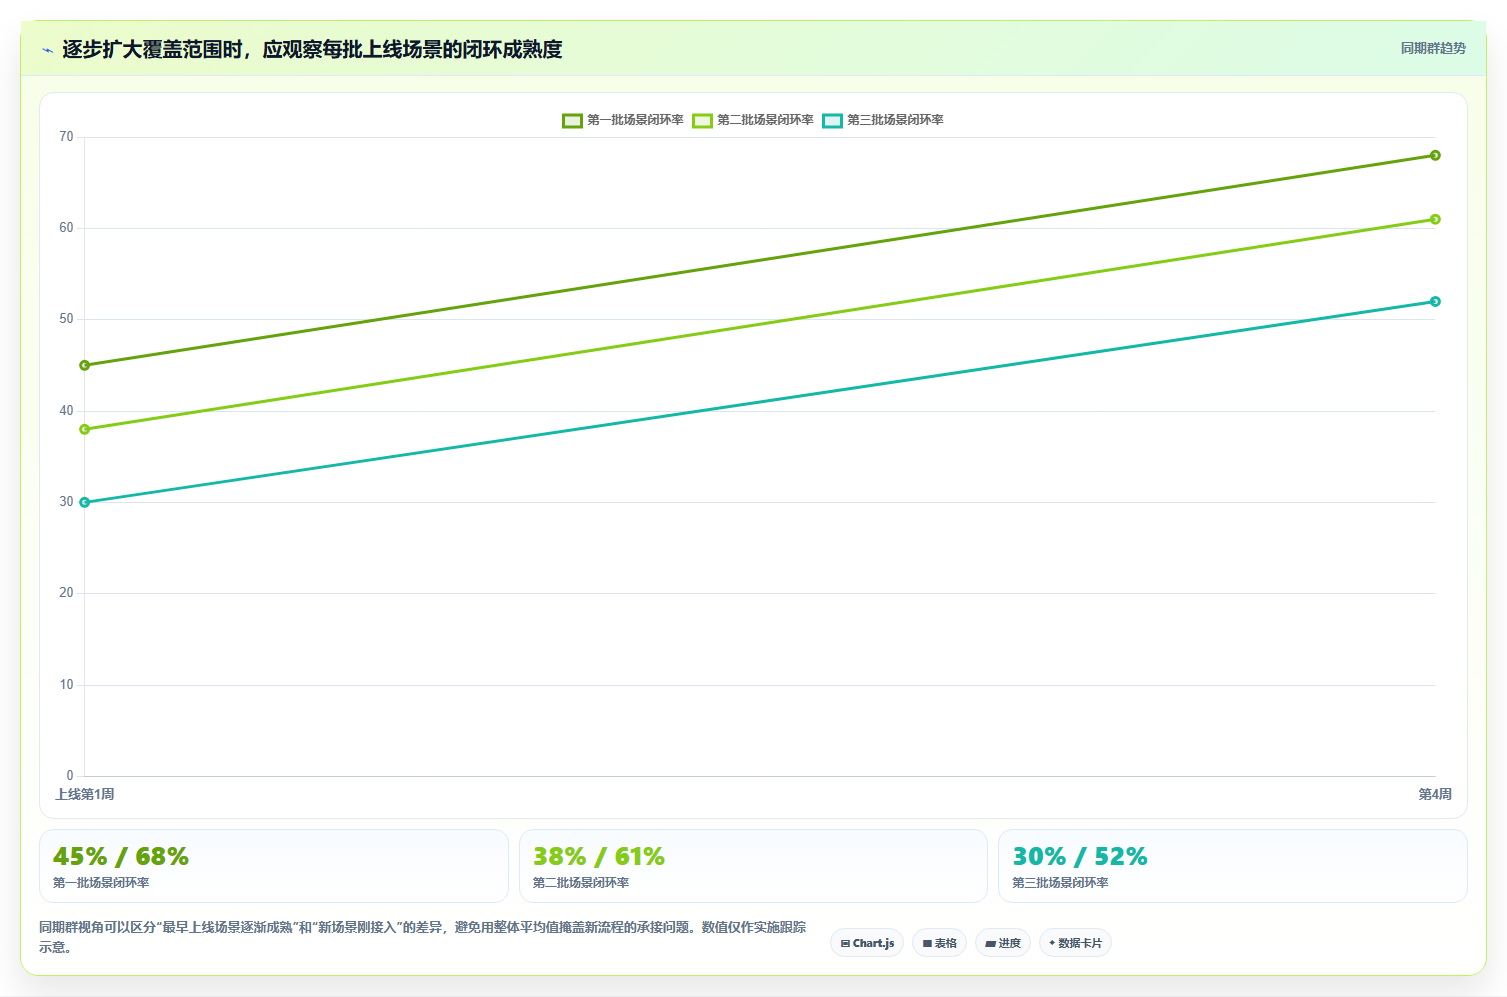
Task: Click the 第三批场景闭环率 caption under 30% / 52%
Action: point(1060,883)
